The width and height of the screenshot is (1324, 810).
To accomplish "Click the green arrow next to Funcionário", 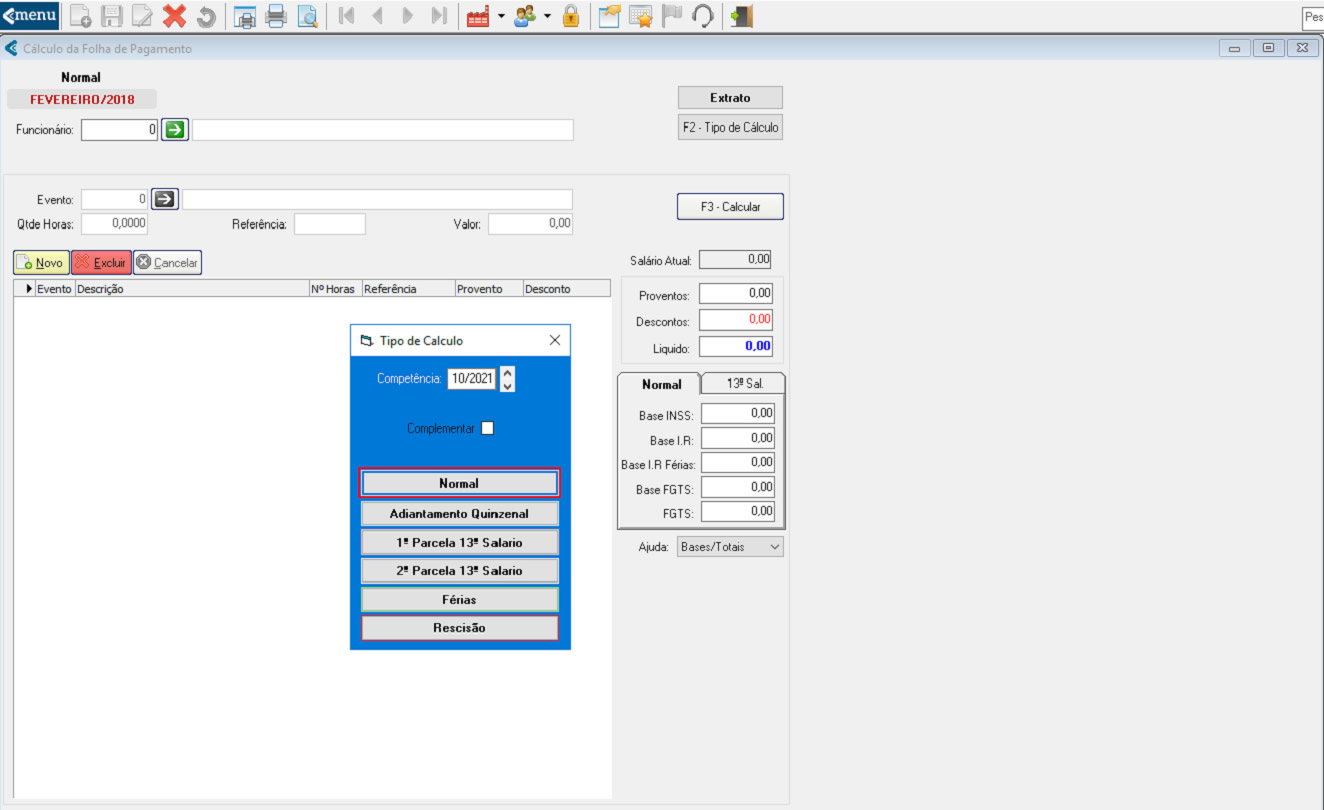I will pos(174,130).
